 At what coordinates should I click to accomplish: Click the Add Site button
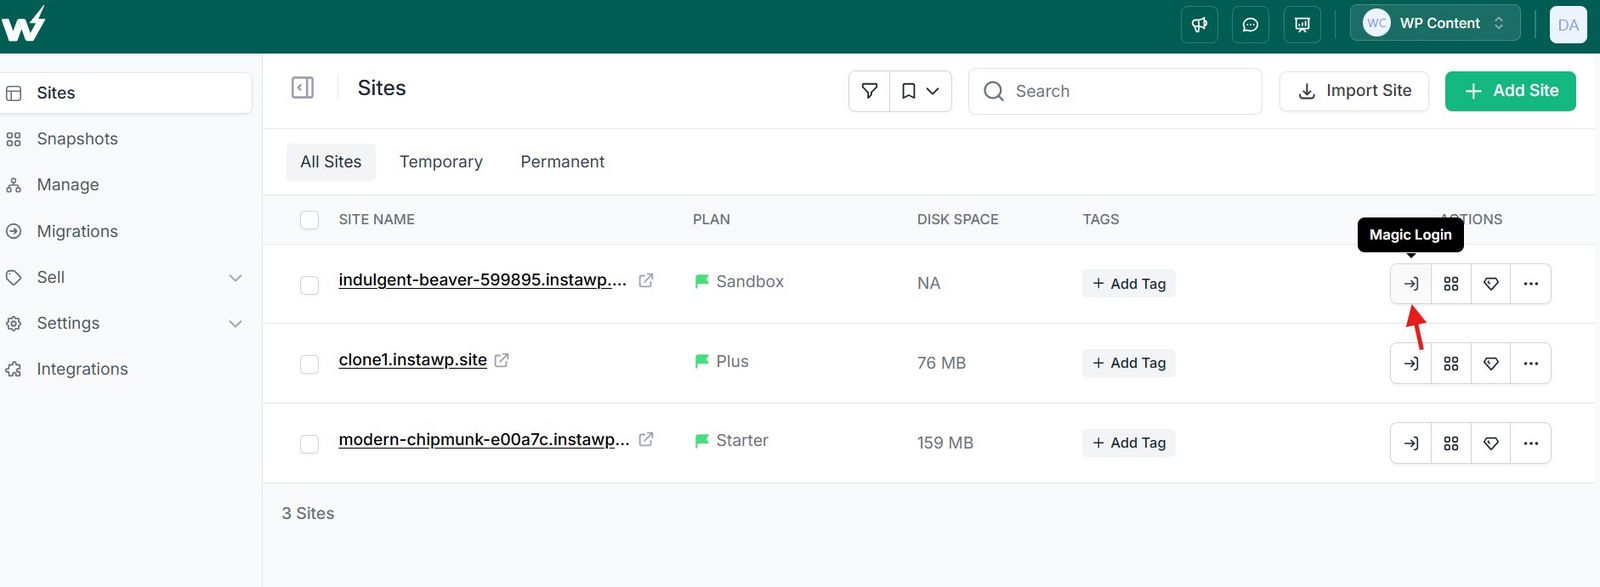1510,91
